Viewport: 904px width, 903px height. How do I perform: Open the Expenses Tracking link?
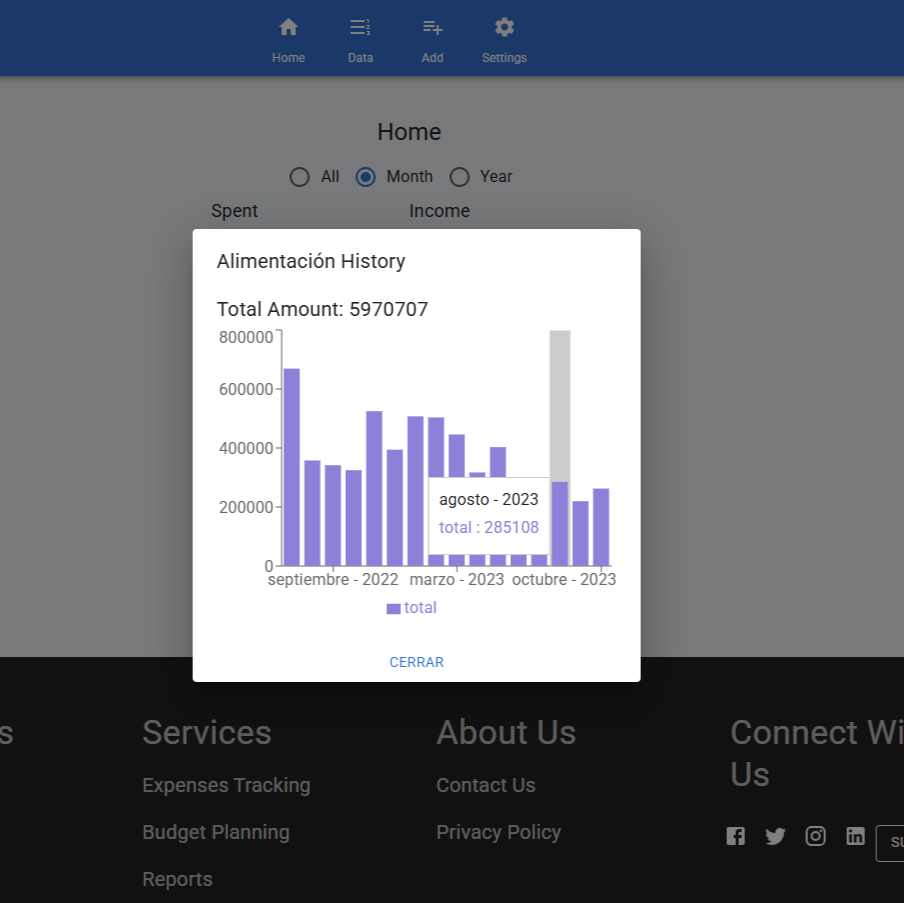226,785
